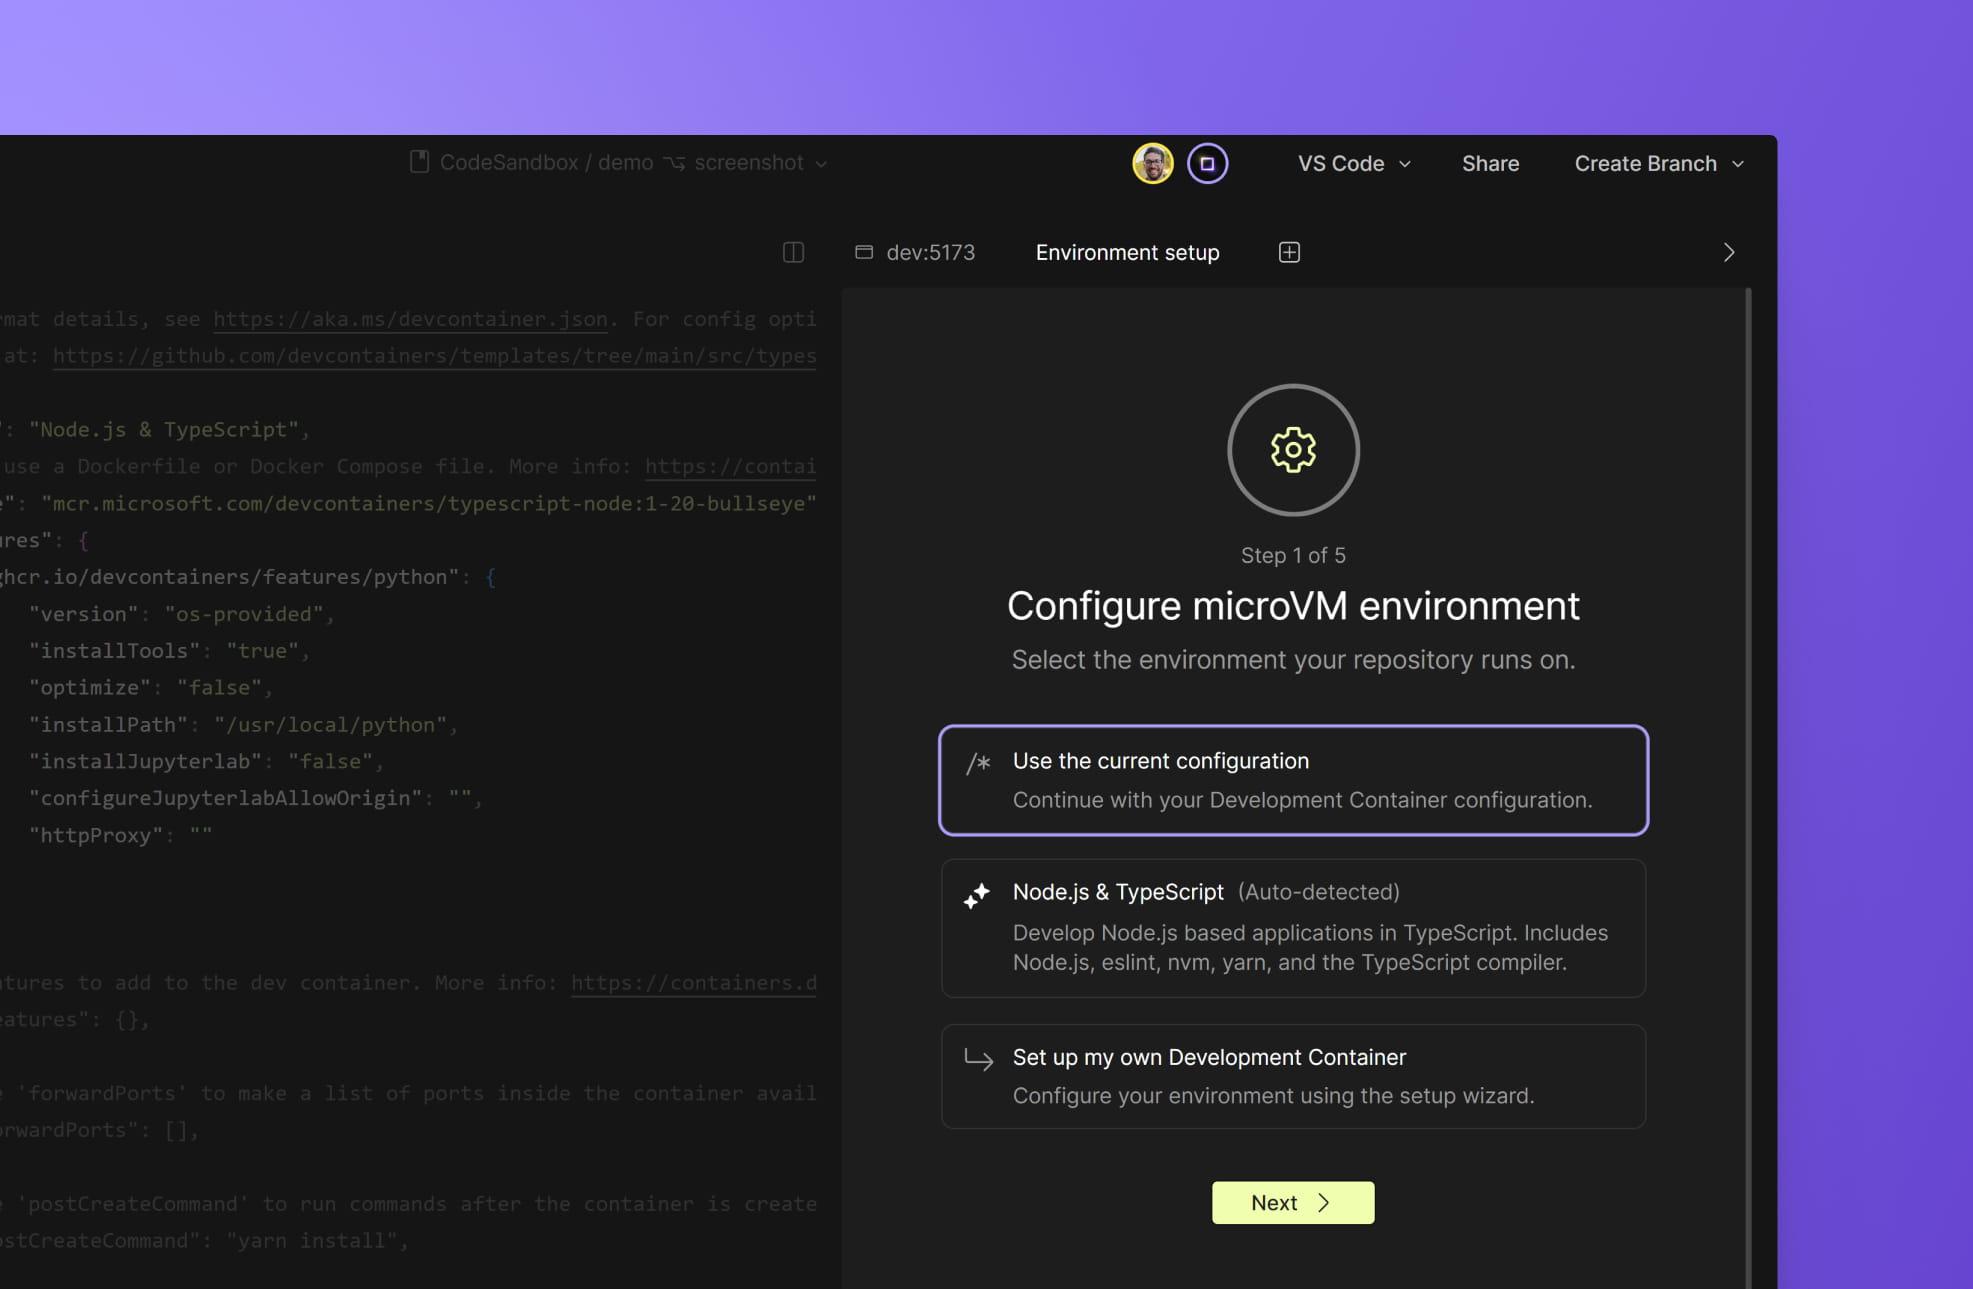1973x1289 pixels.
Task: Click the browser icon beside dev:5173
Action: (864, 252)
